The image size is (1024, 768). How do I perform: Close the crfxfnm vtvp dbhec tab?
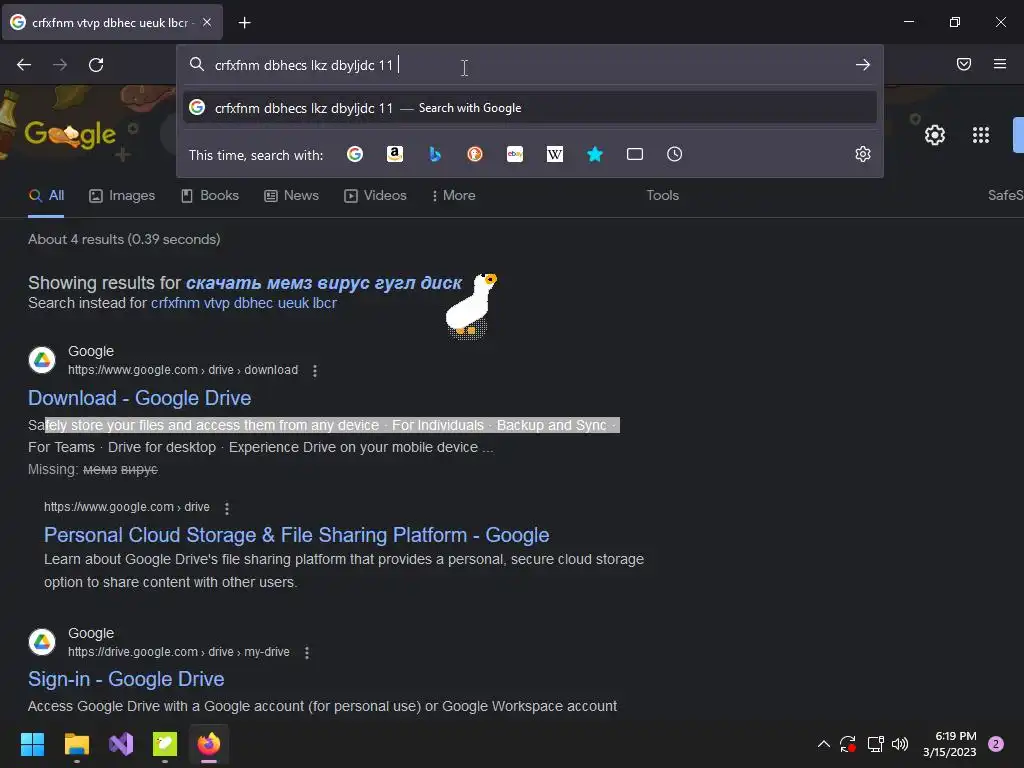[207, 22]
